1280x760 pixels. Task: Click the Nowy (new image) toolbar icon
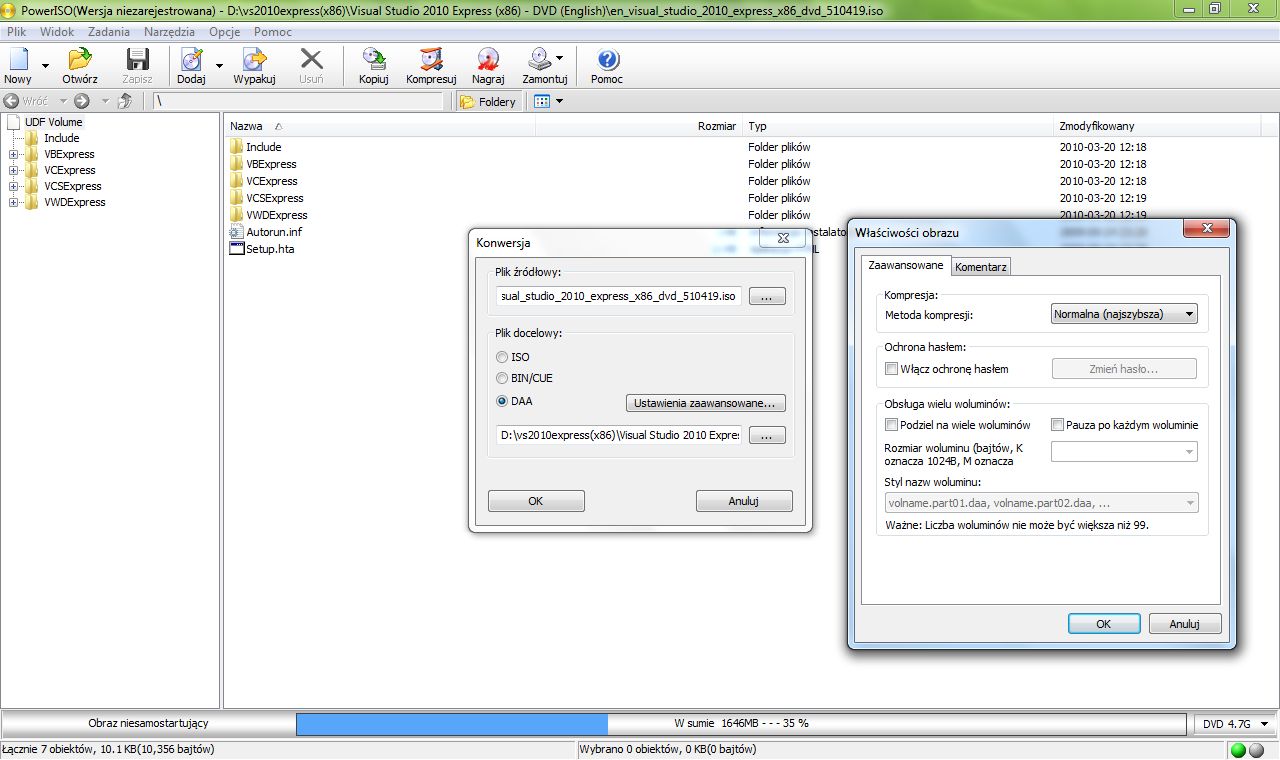tap(18, 60)
